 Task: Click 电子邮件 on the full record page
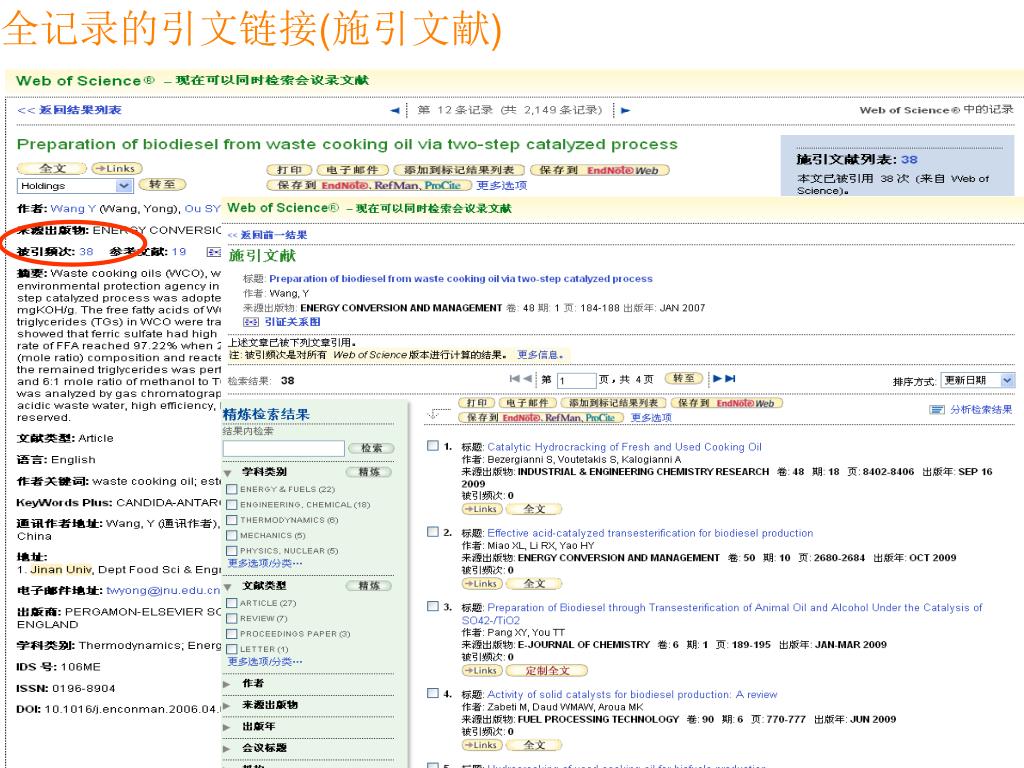pyautogui.click(x=353, y=170)
